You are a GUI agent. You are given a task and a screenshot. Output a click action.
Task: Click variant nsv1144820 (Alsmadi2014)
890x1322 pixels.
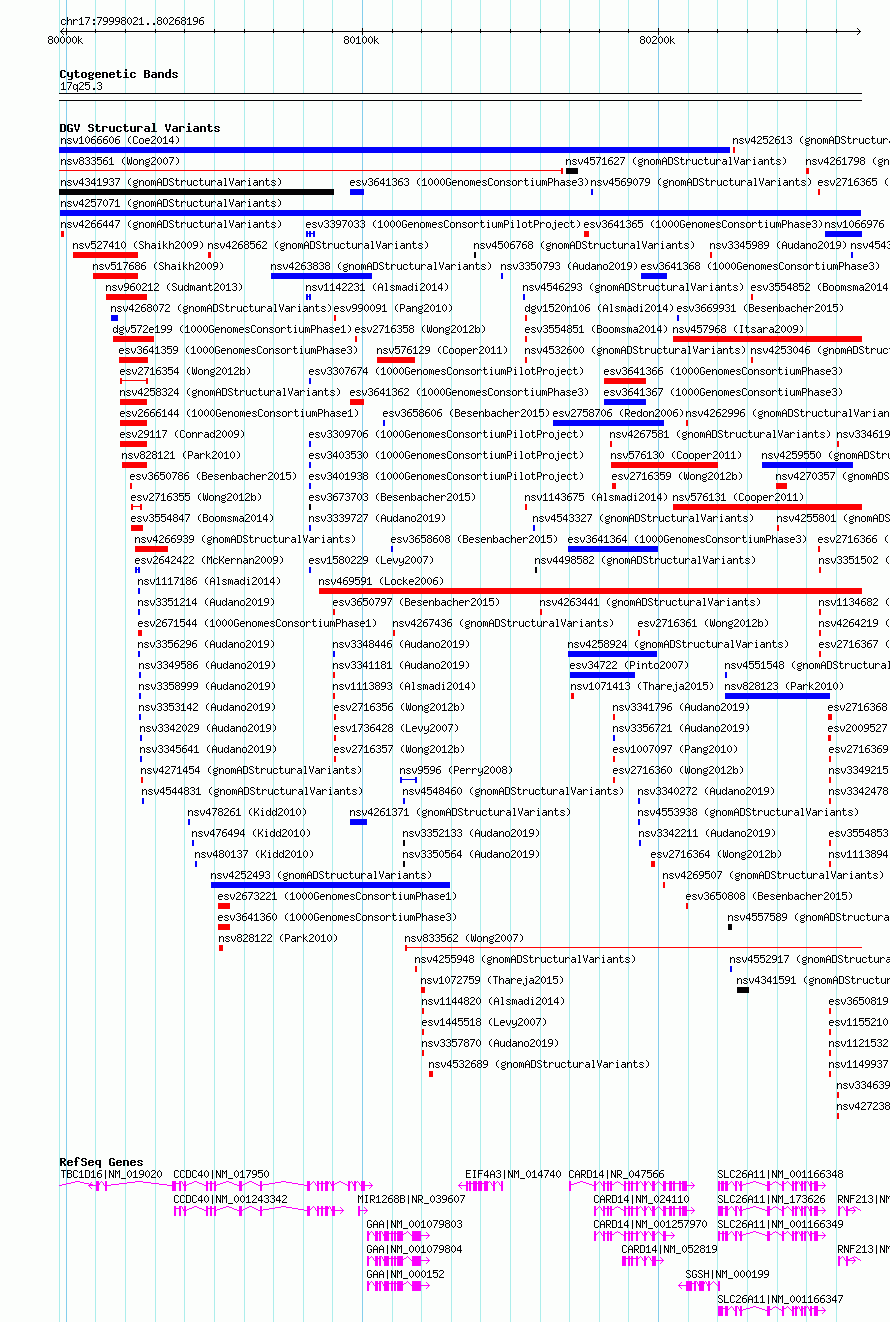(495, 1001)
